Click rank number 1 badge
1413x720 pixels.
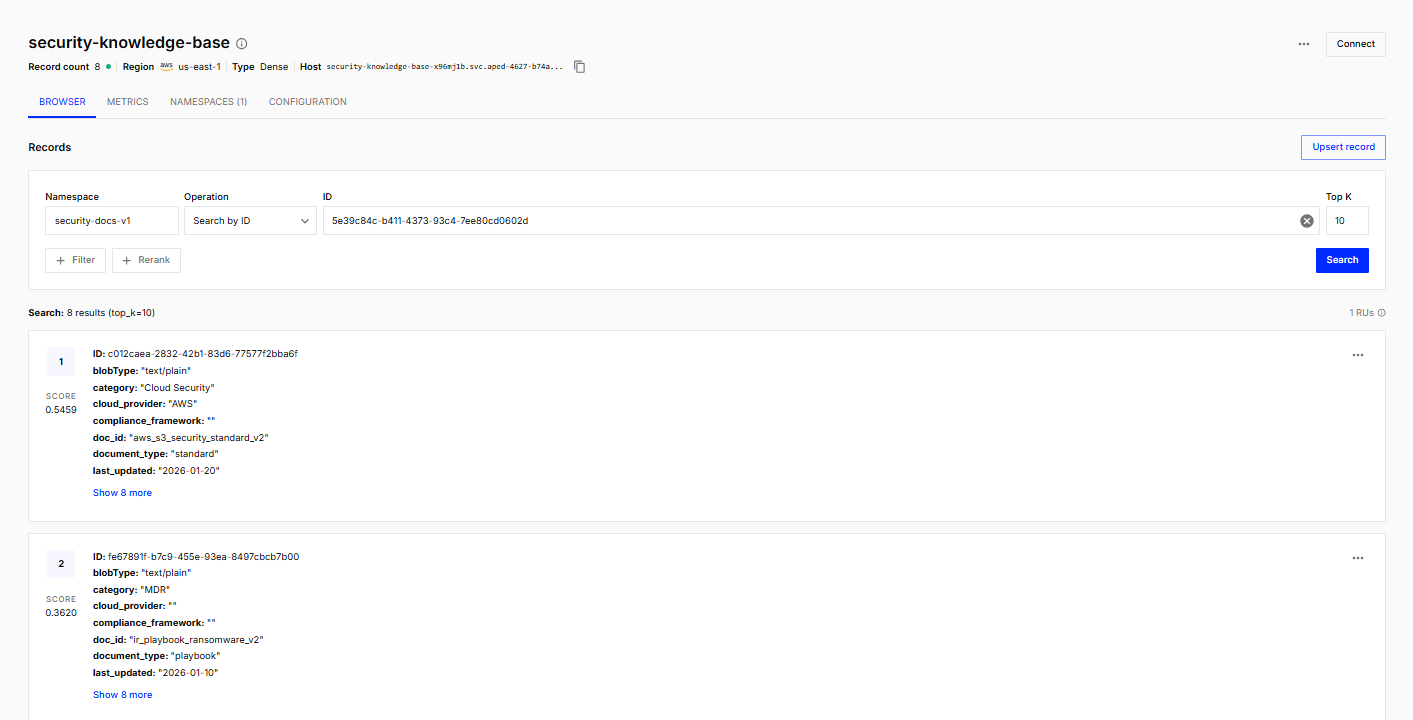pos(61,362)
